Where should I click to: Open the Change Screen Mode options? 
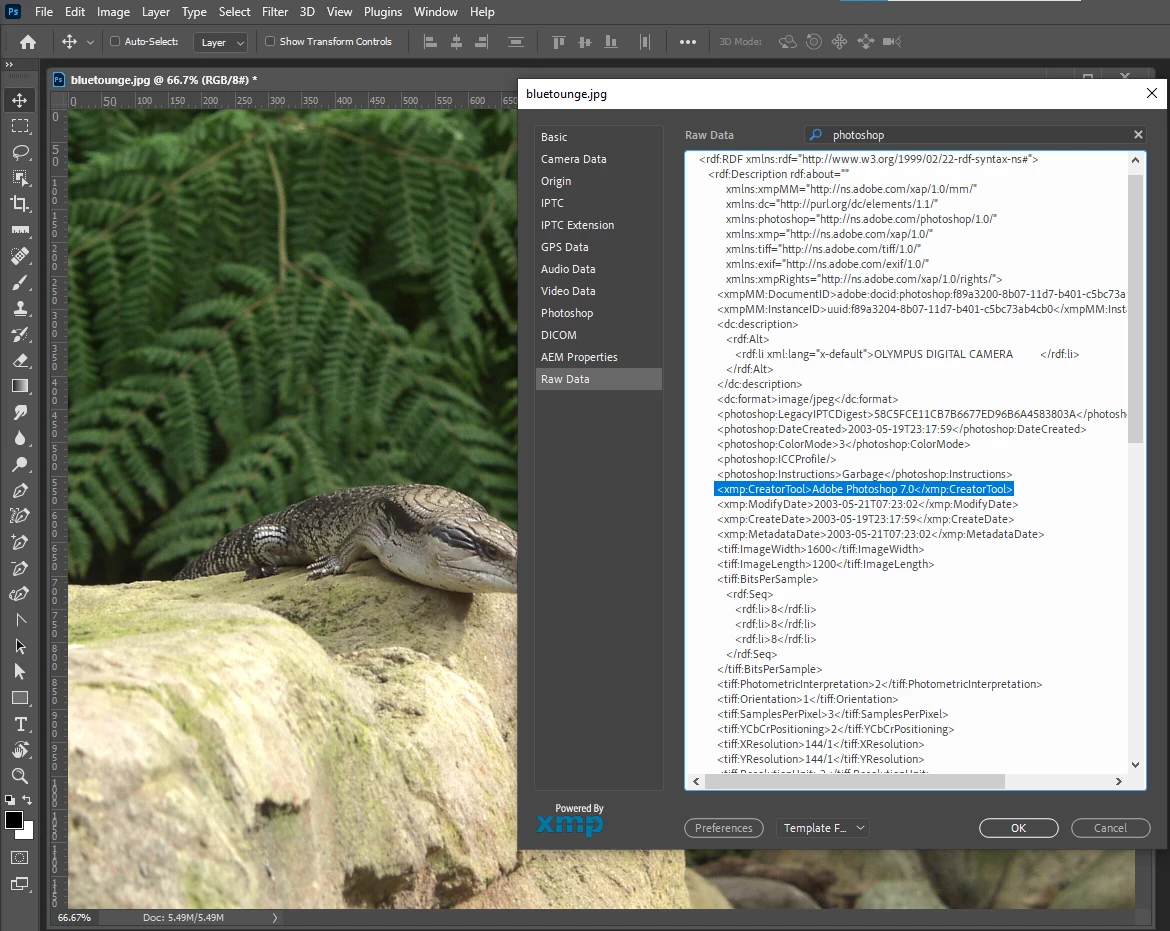point(20,884)
